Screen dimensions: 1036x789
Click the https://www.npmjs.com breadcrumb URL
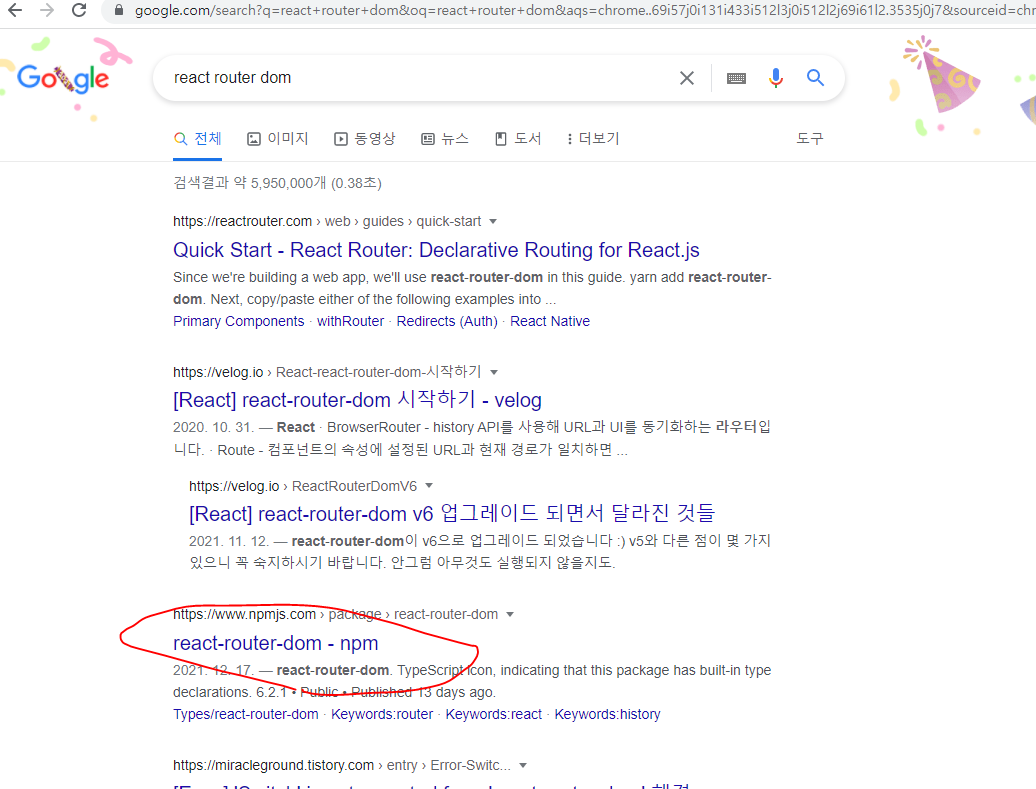(244, 615)
